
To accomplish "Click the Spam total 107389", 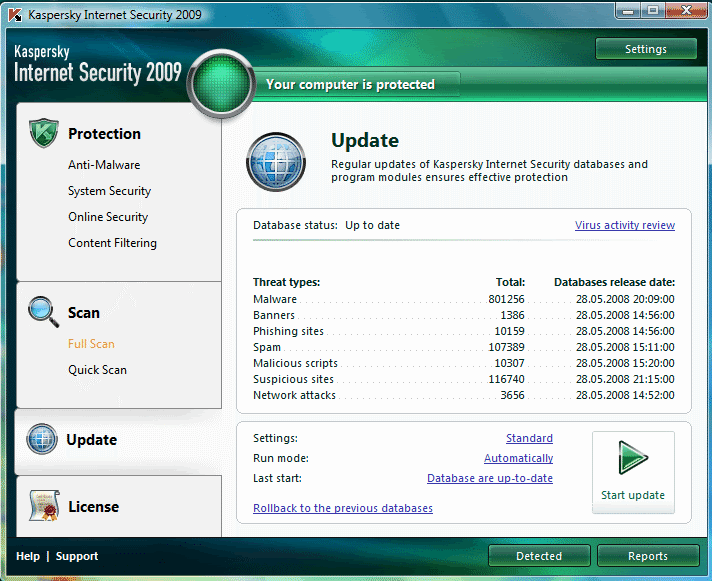I will point(506,347).
